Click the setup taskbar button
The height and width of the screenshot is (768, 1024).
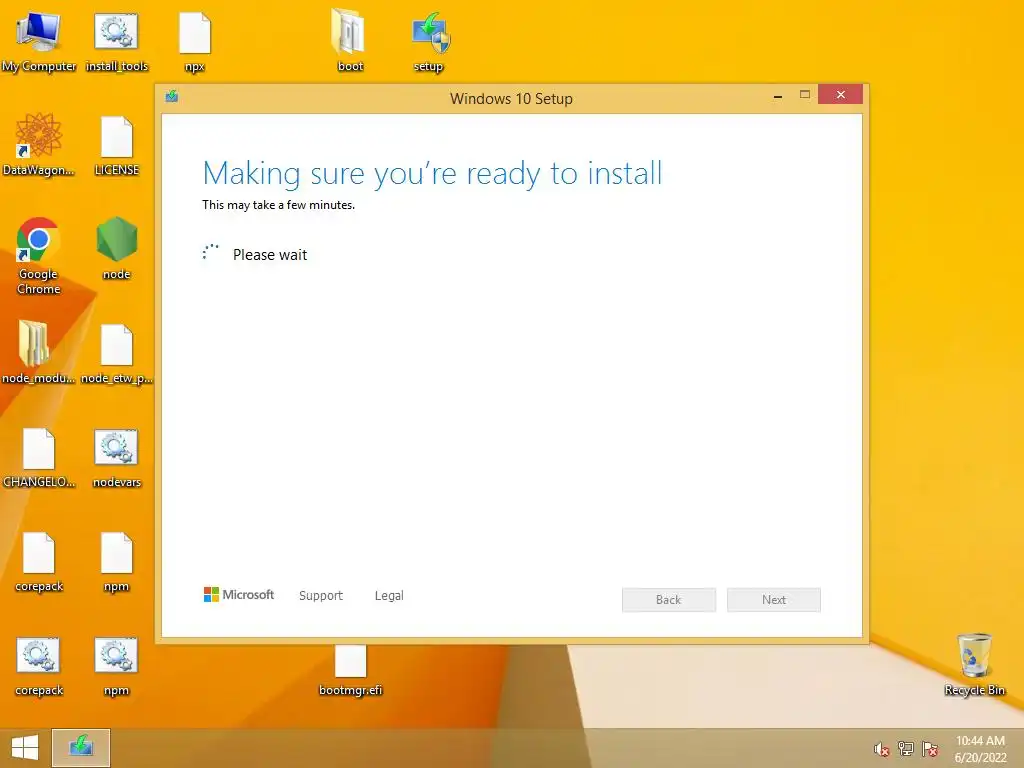tap(81, 748)
